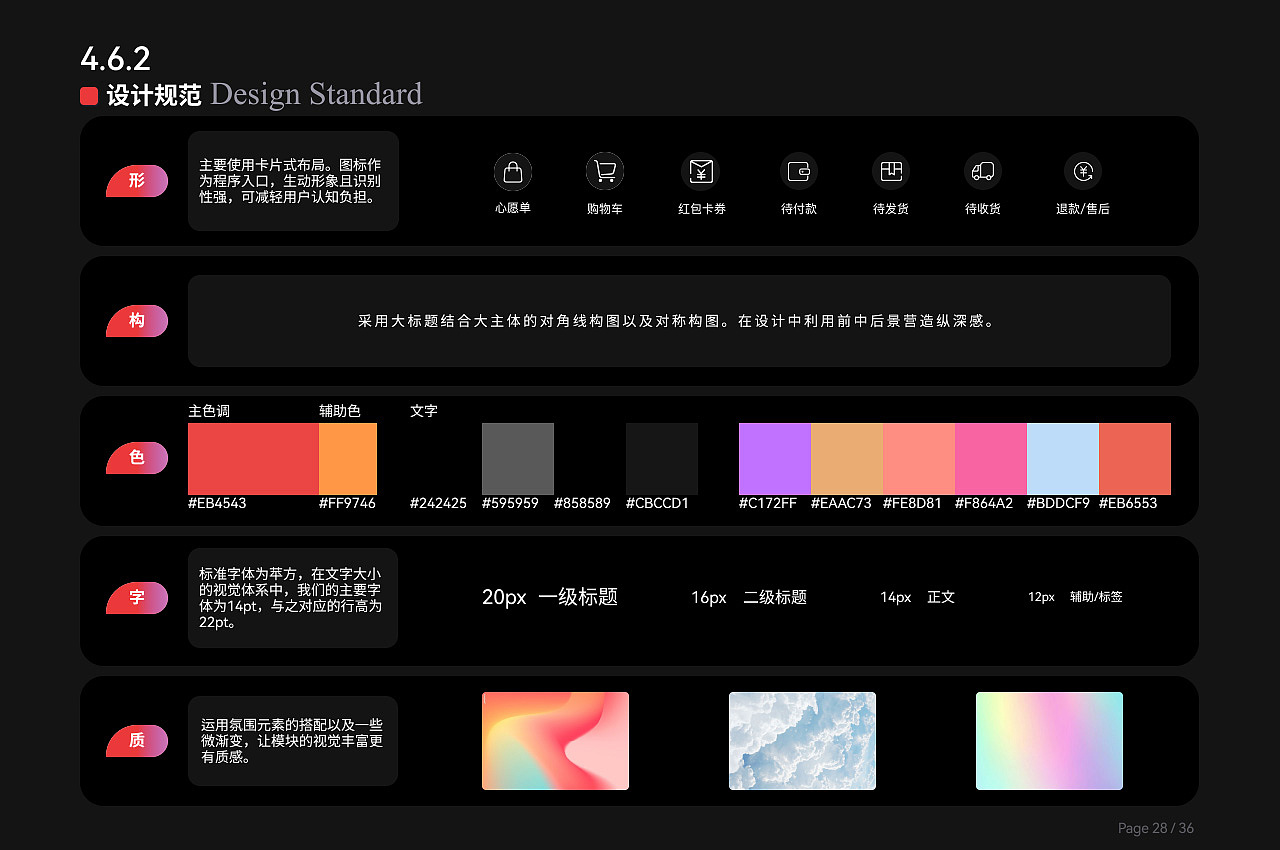Screen dimensions: 1280x850
Task: Select the salmon #FE8D81 swatch
Action: [x=919, y=459]
